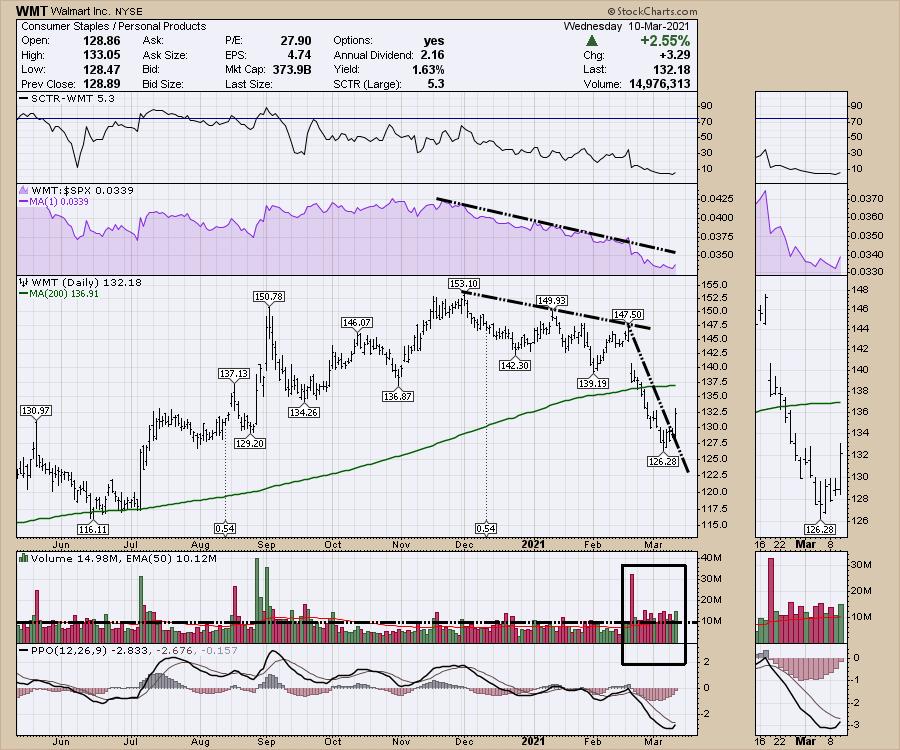Select the 137.13 price label

coord(233,373)
